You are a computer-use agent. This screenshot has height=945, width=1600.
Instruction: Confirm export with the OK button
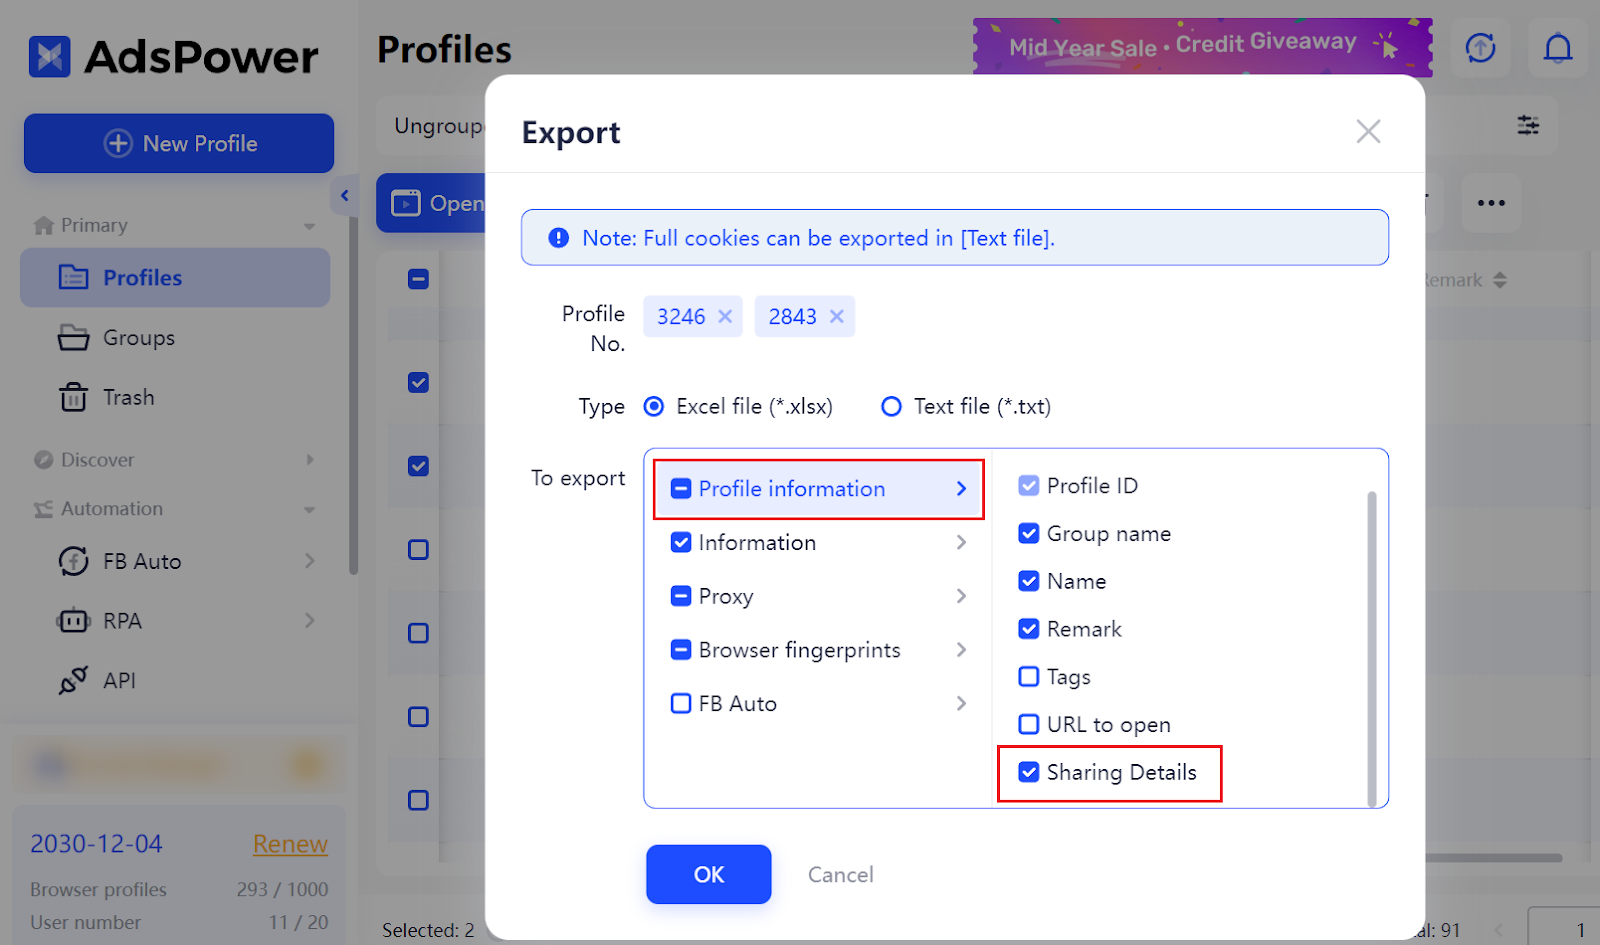pyautogui.click(x=709, y=874)
